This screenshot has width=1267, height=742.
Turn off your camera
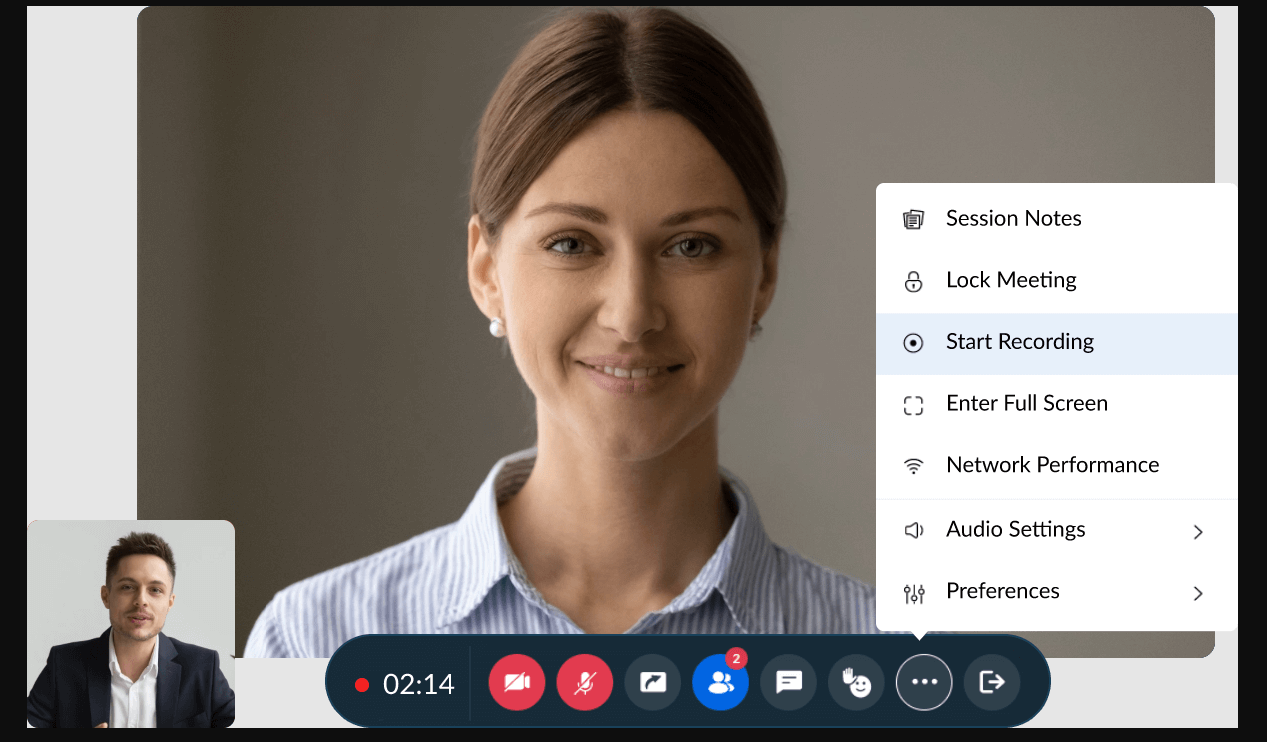point(516,681)
